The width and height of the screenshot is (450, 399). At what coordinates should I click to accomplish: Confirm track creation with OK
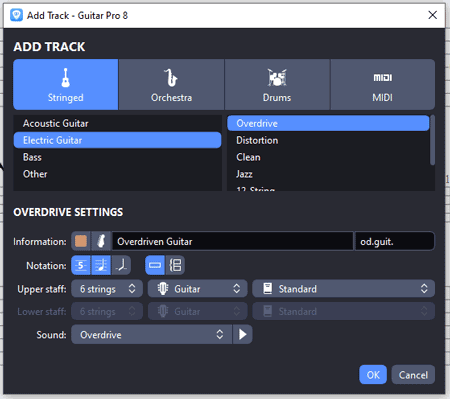[x=373, y=375]
